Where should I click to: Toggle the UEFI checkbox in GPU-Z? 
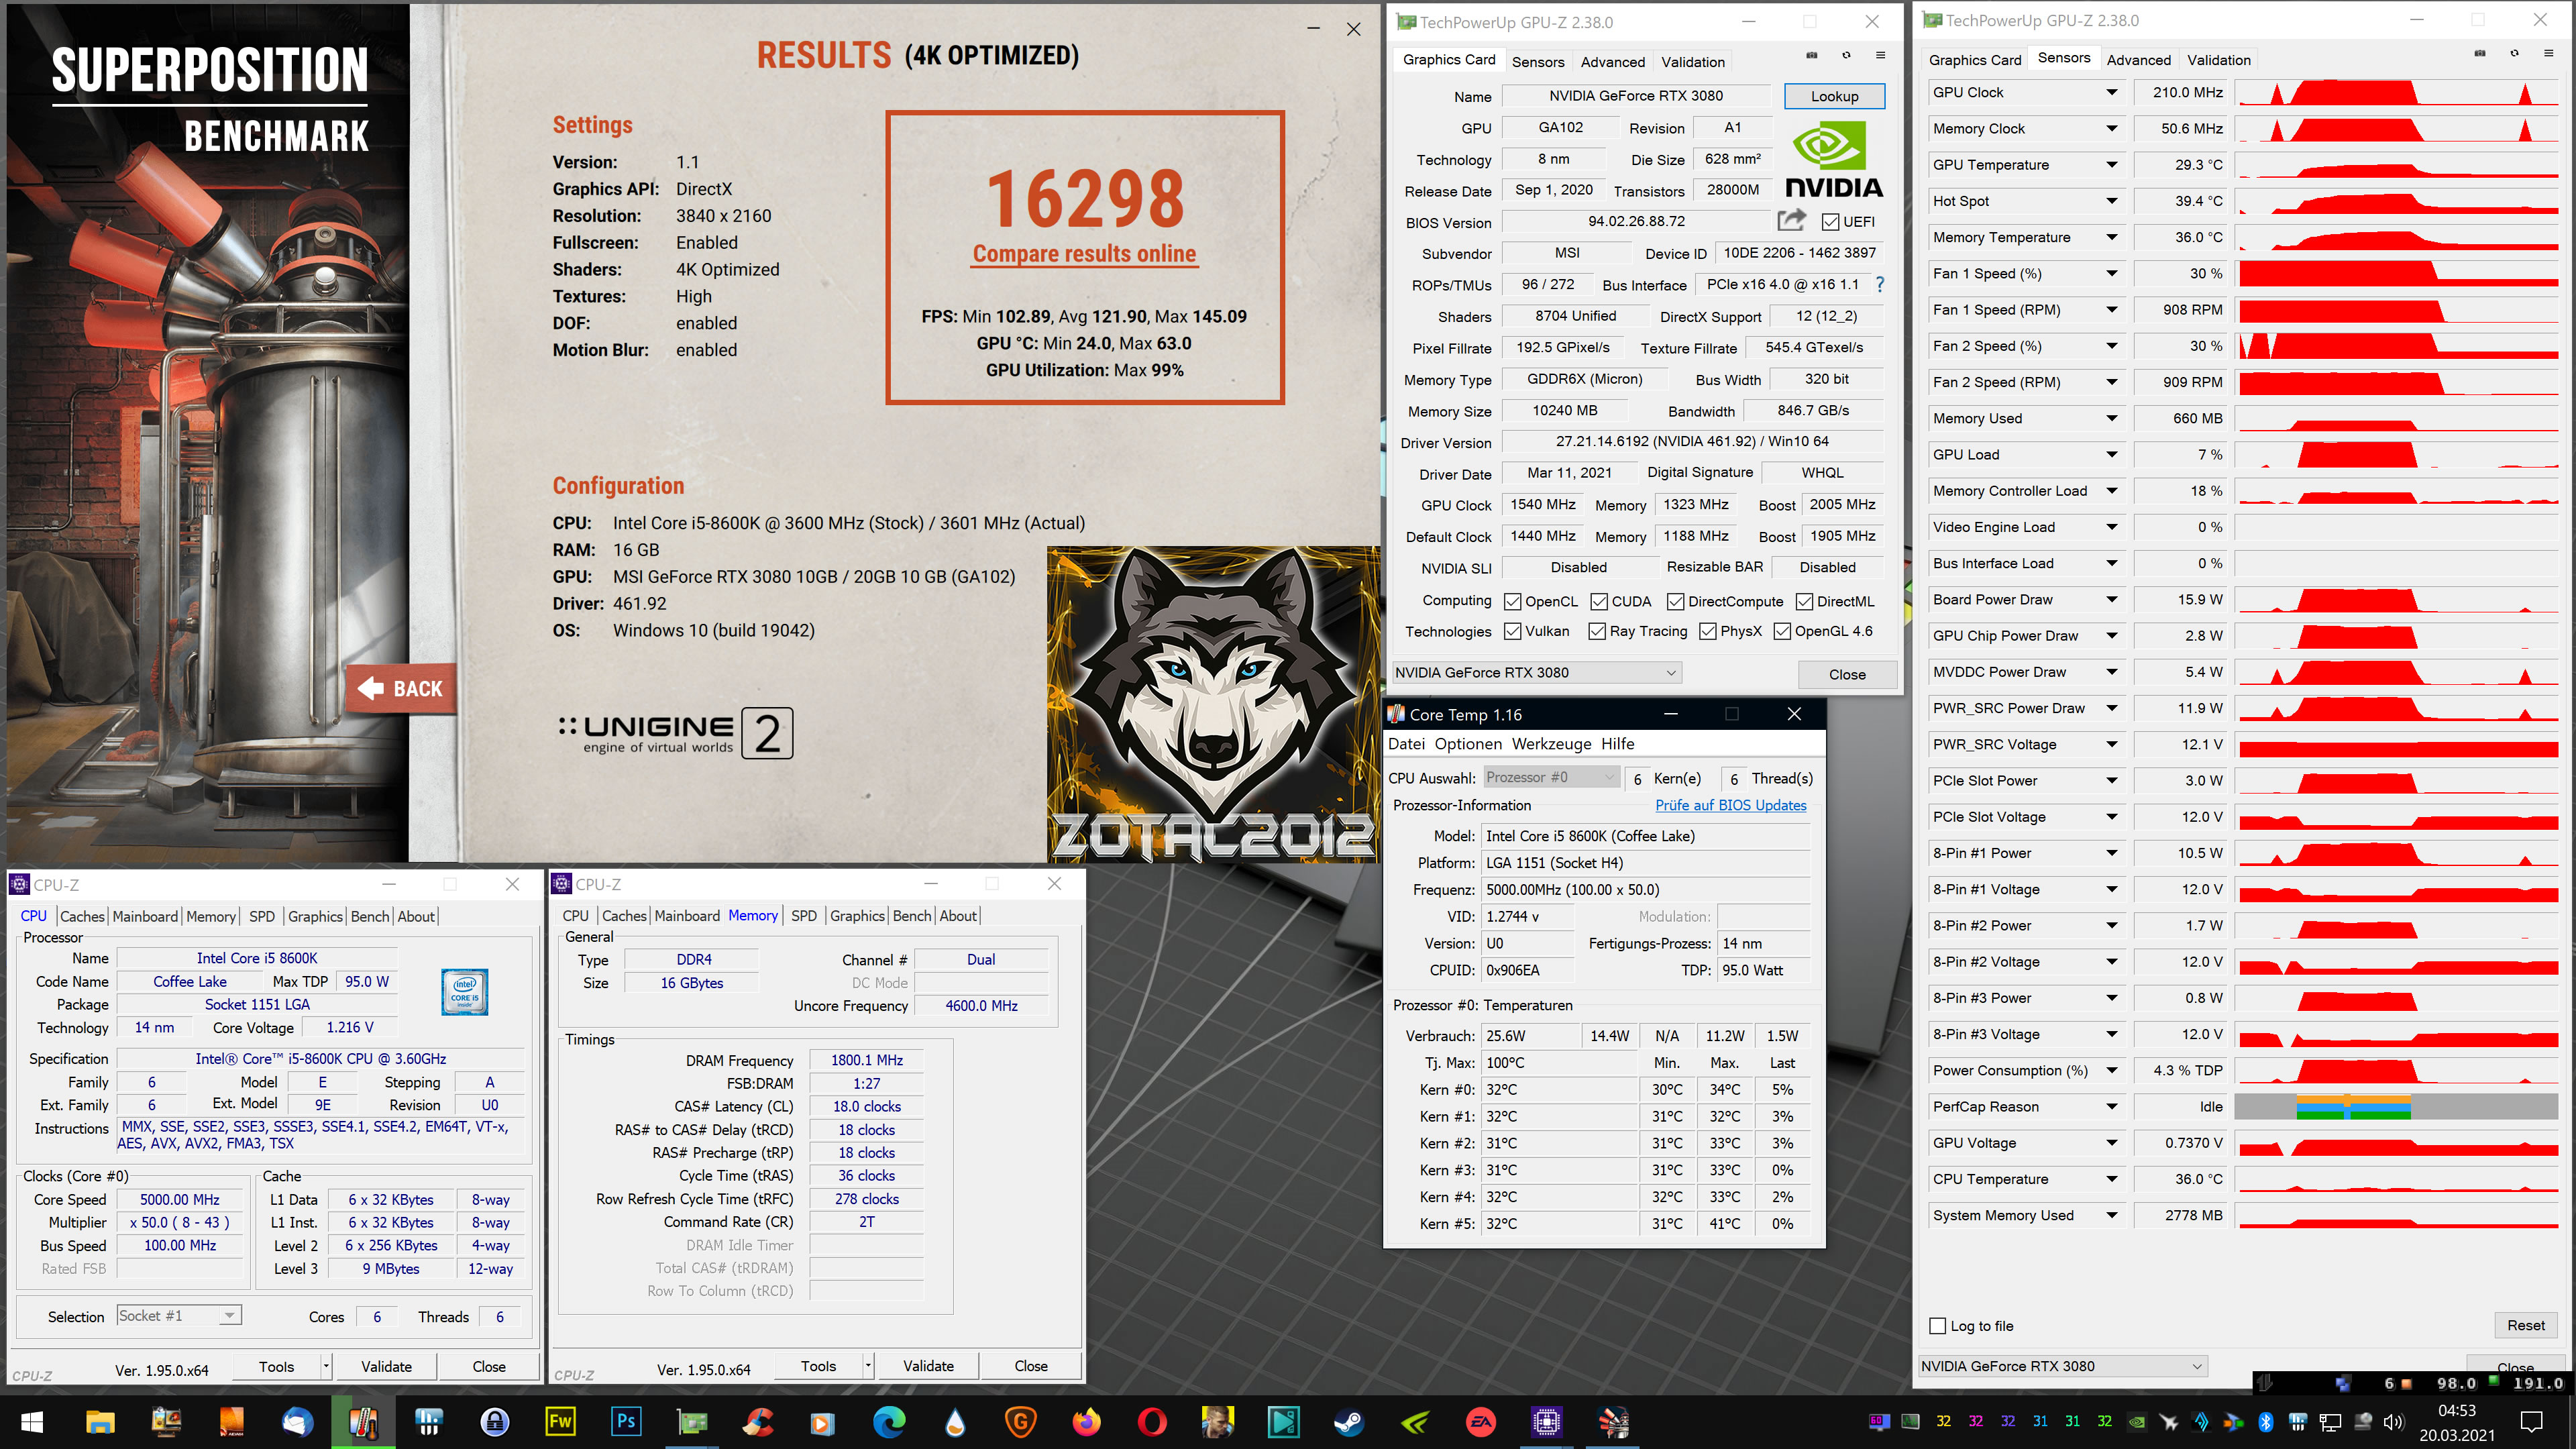1831,221
